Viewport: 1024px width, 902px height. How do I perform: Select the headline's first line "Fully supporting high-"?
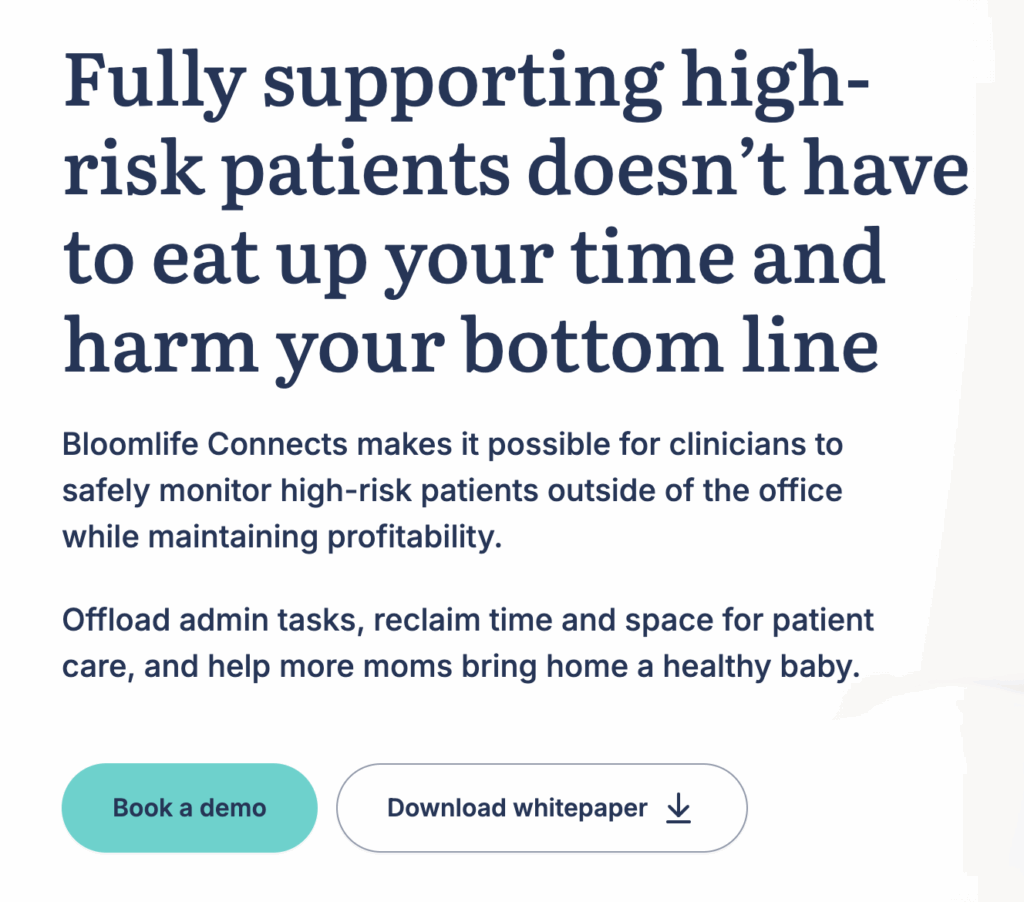click(466, 84)
